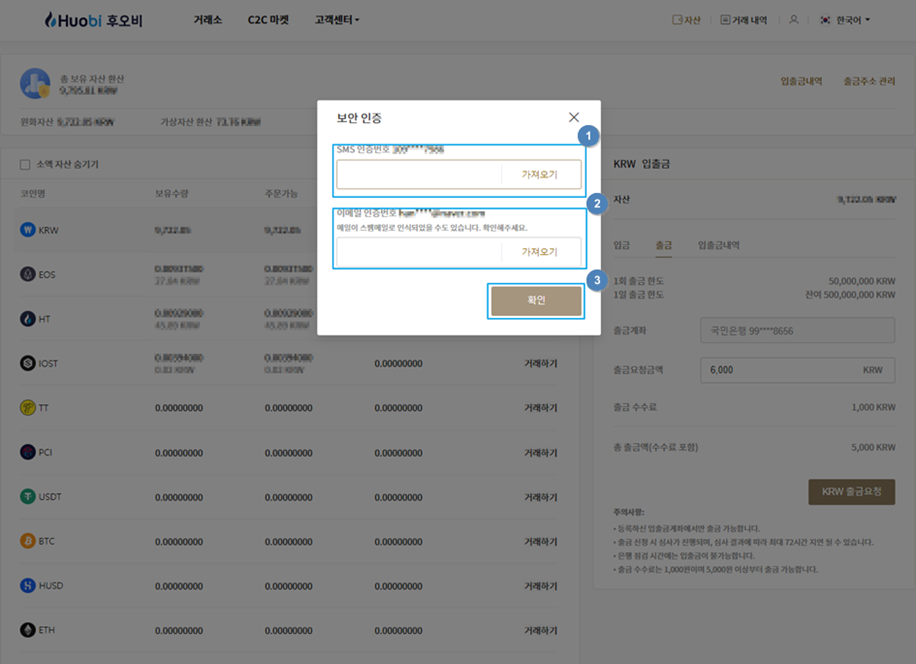Click 거래하기 in the TT row
Viewport: 916px width, 664px height.
point(540,408)
